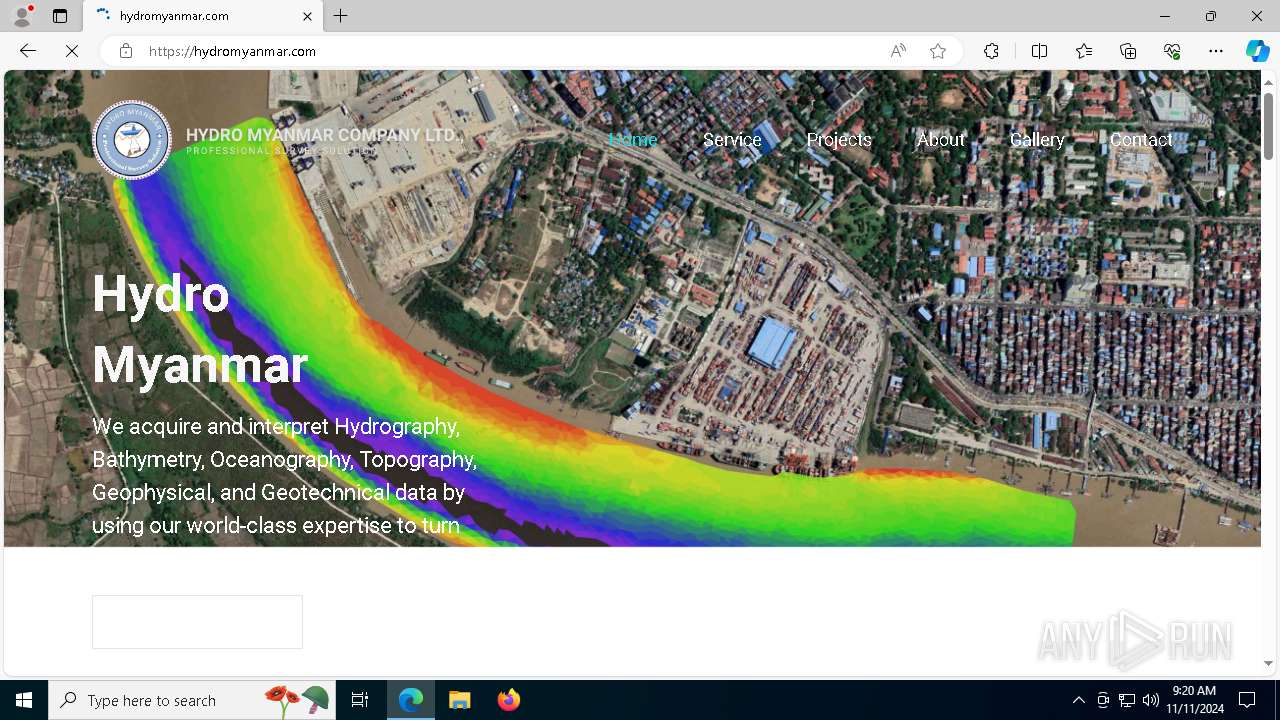Open the Extensions puzzle icon
Viewport: 1280px width, 720px height.
(x=991, y=51)
